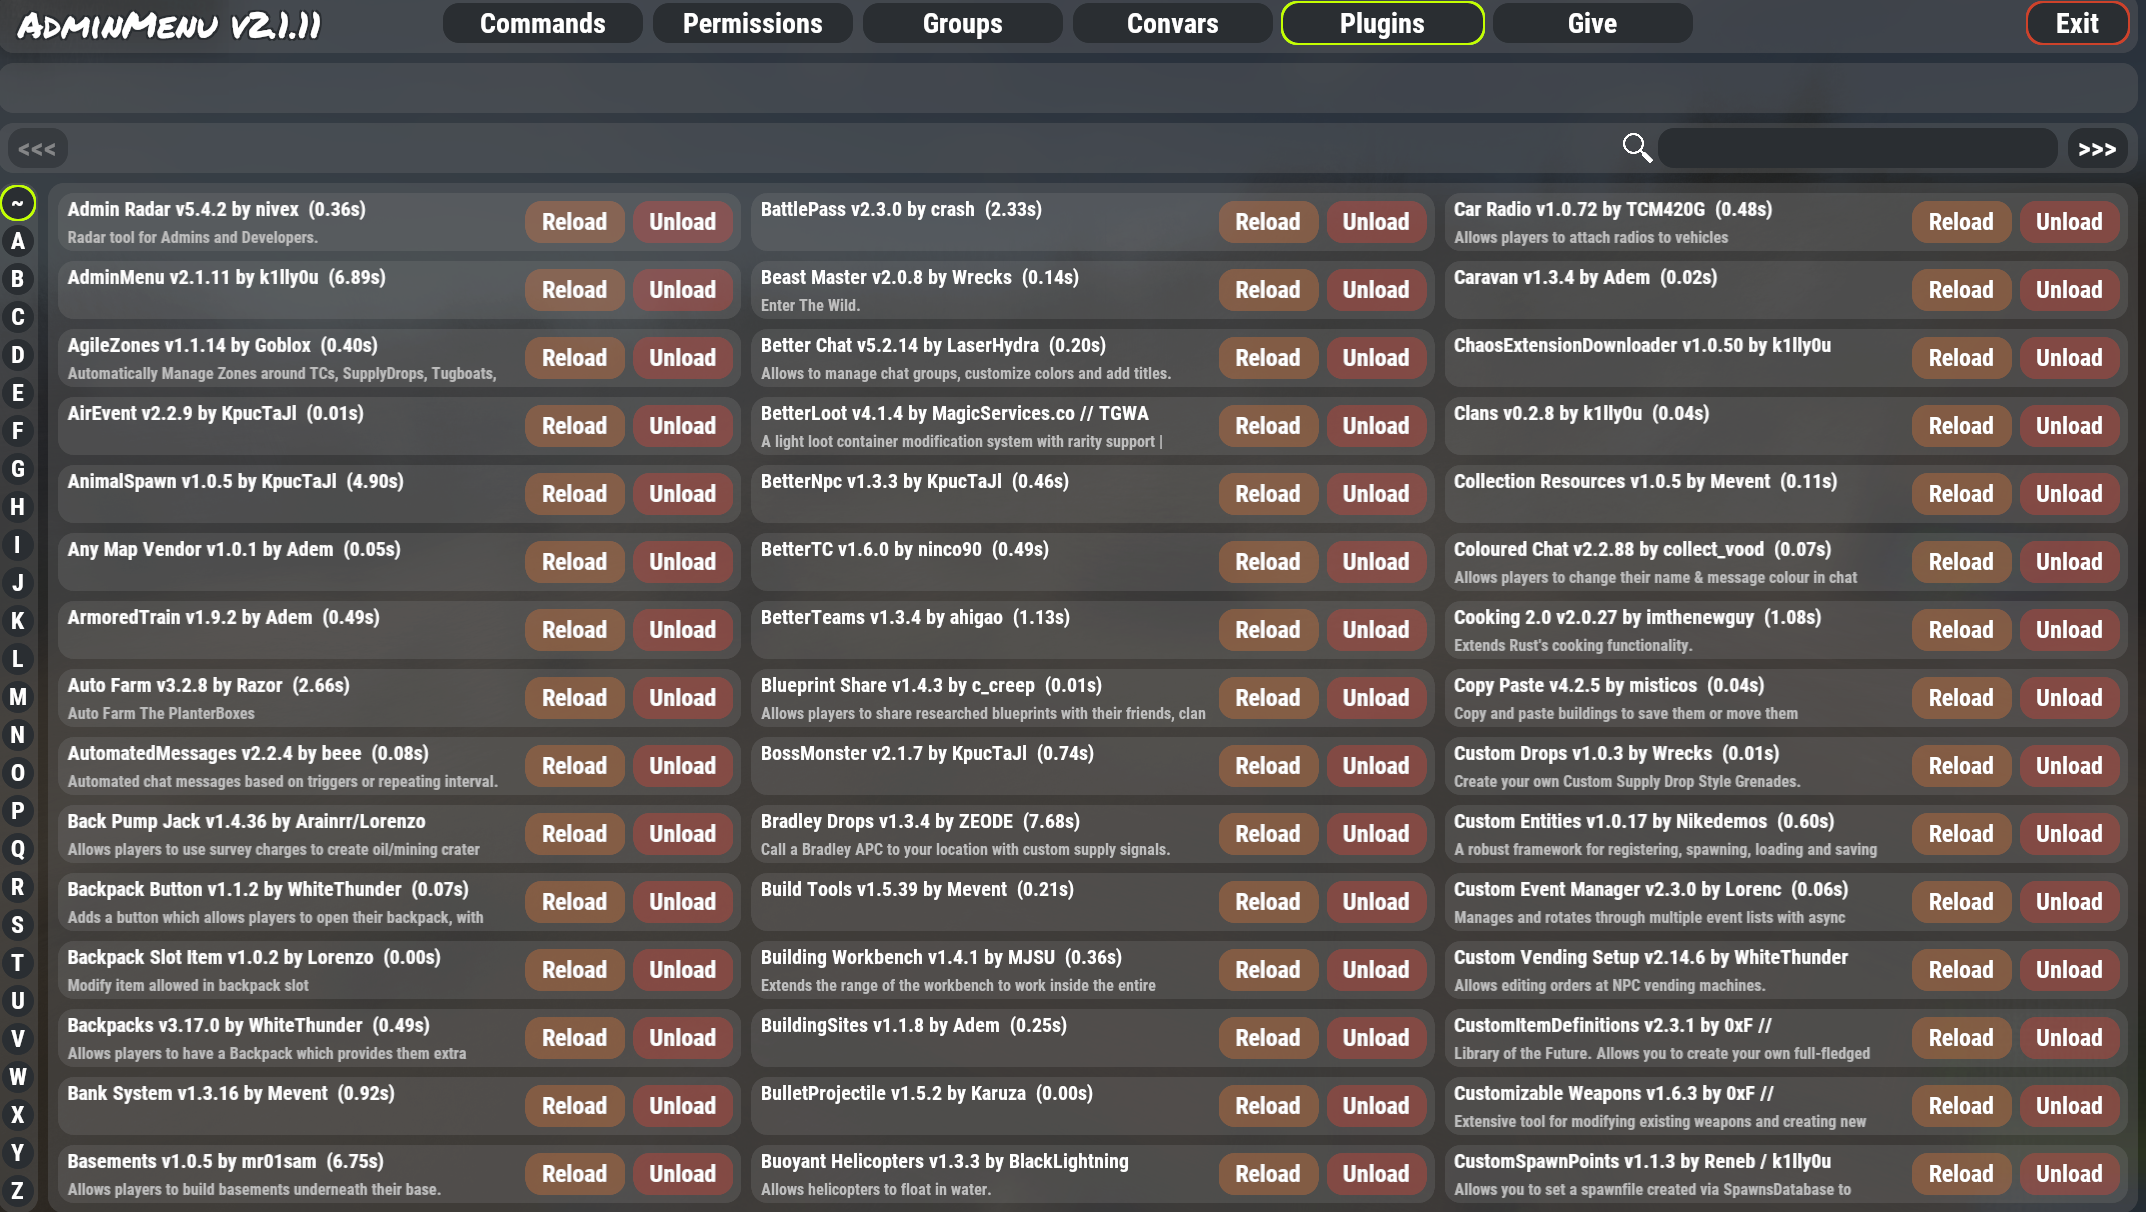Click the plugin search input field
The width and height of the screenshot is (2146, 1212).
pyautogui.click(x=1857, y=149)
